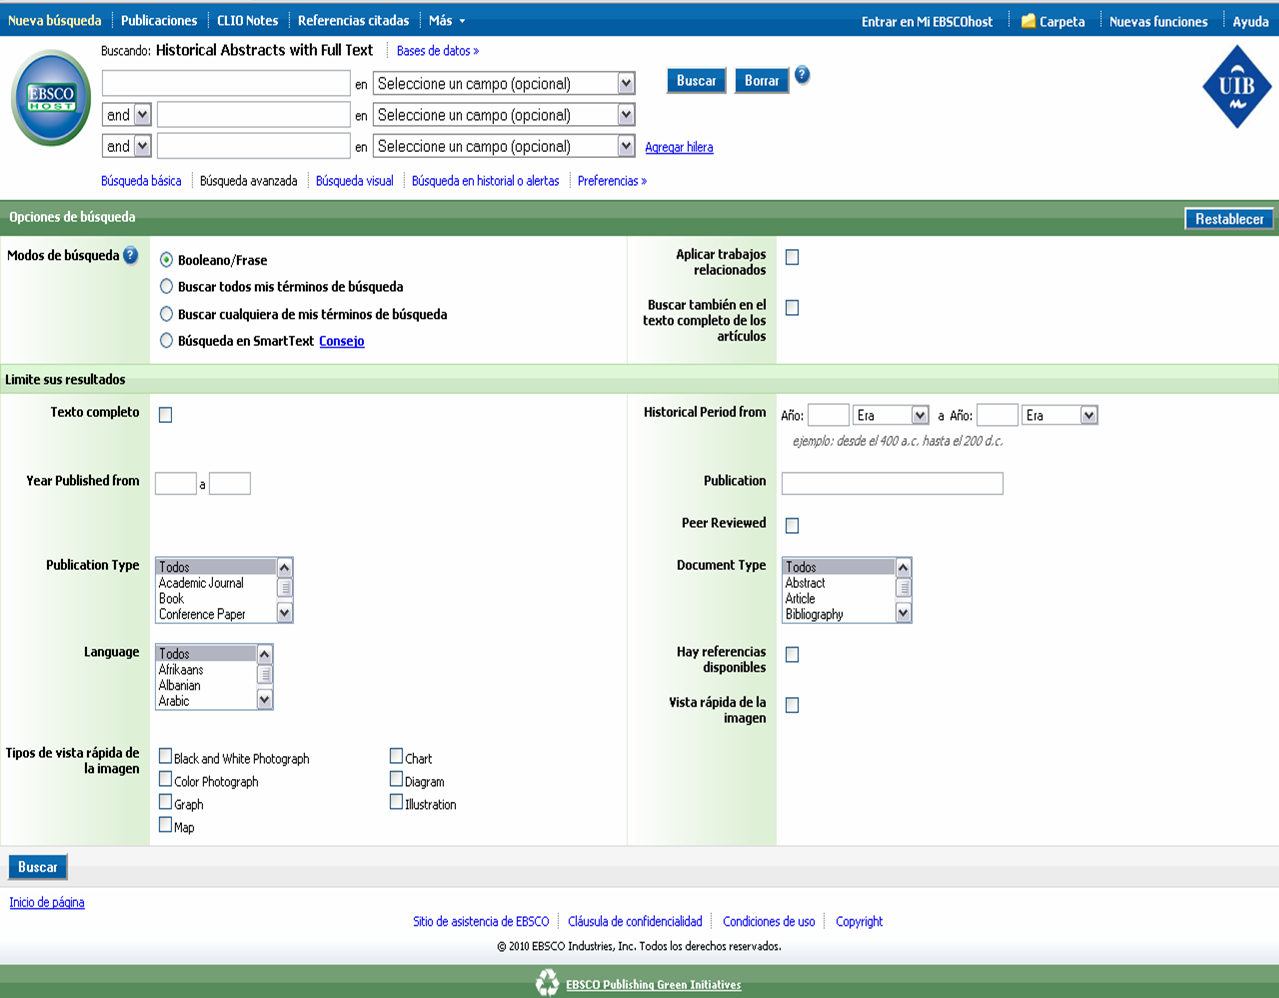Click the EBSCOhost logo

51,99
